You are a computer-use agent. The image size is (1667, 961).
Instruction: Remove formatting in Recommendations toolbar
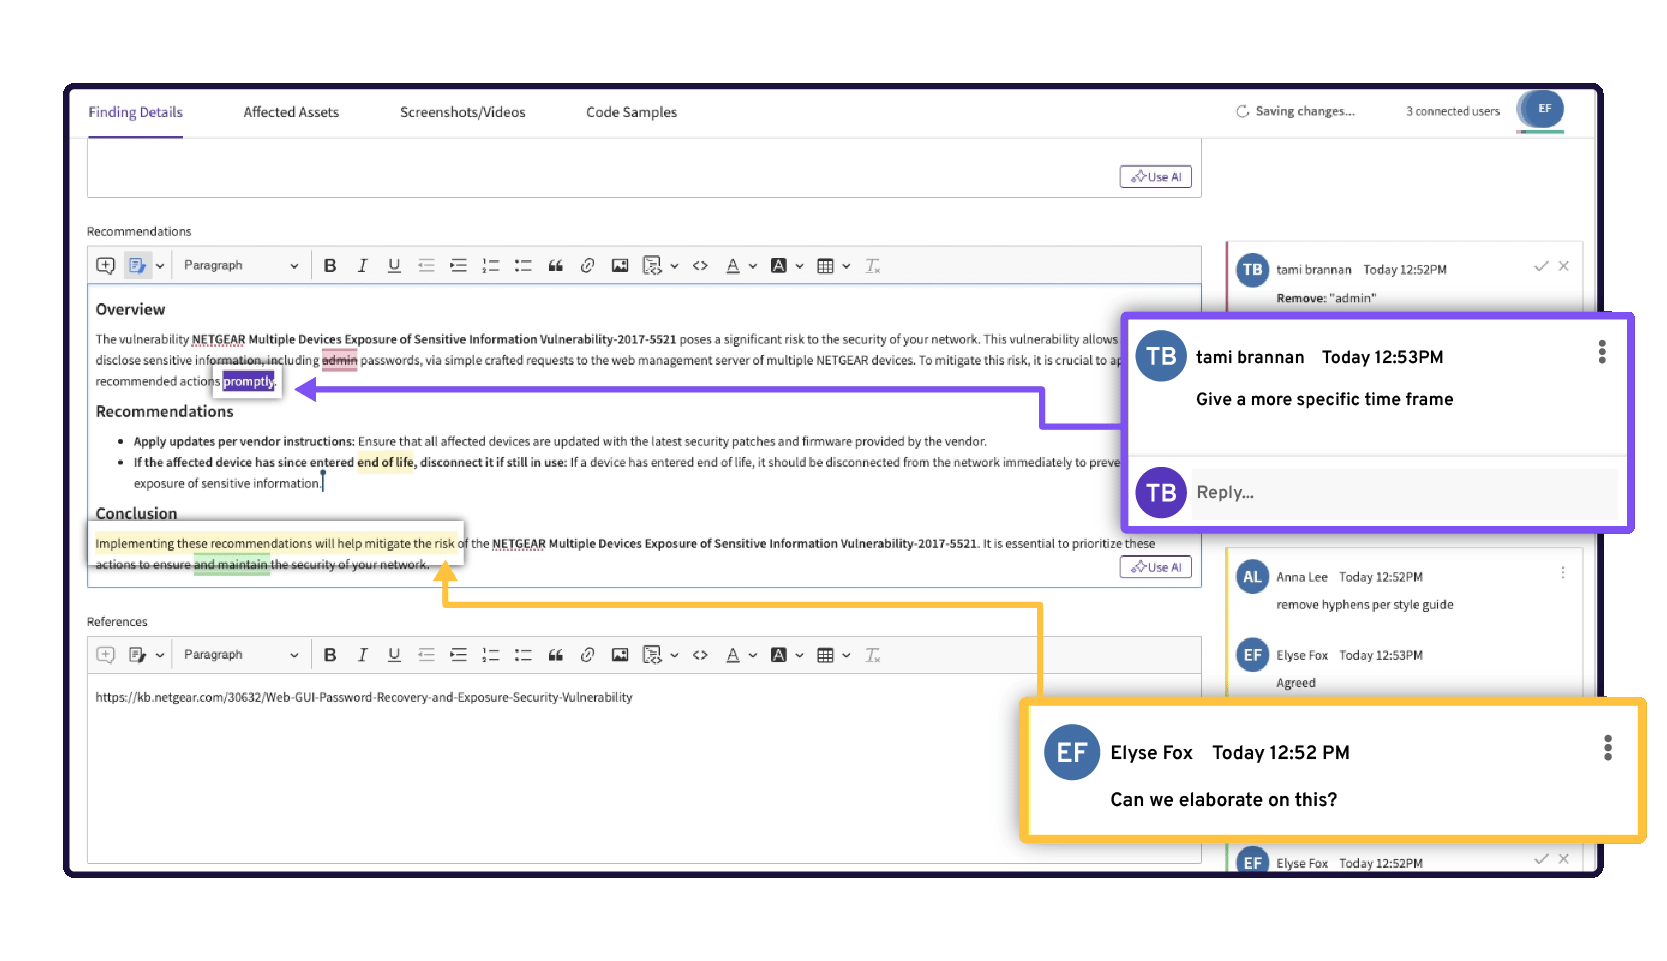click(872, 266)
